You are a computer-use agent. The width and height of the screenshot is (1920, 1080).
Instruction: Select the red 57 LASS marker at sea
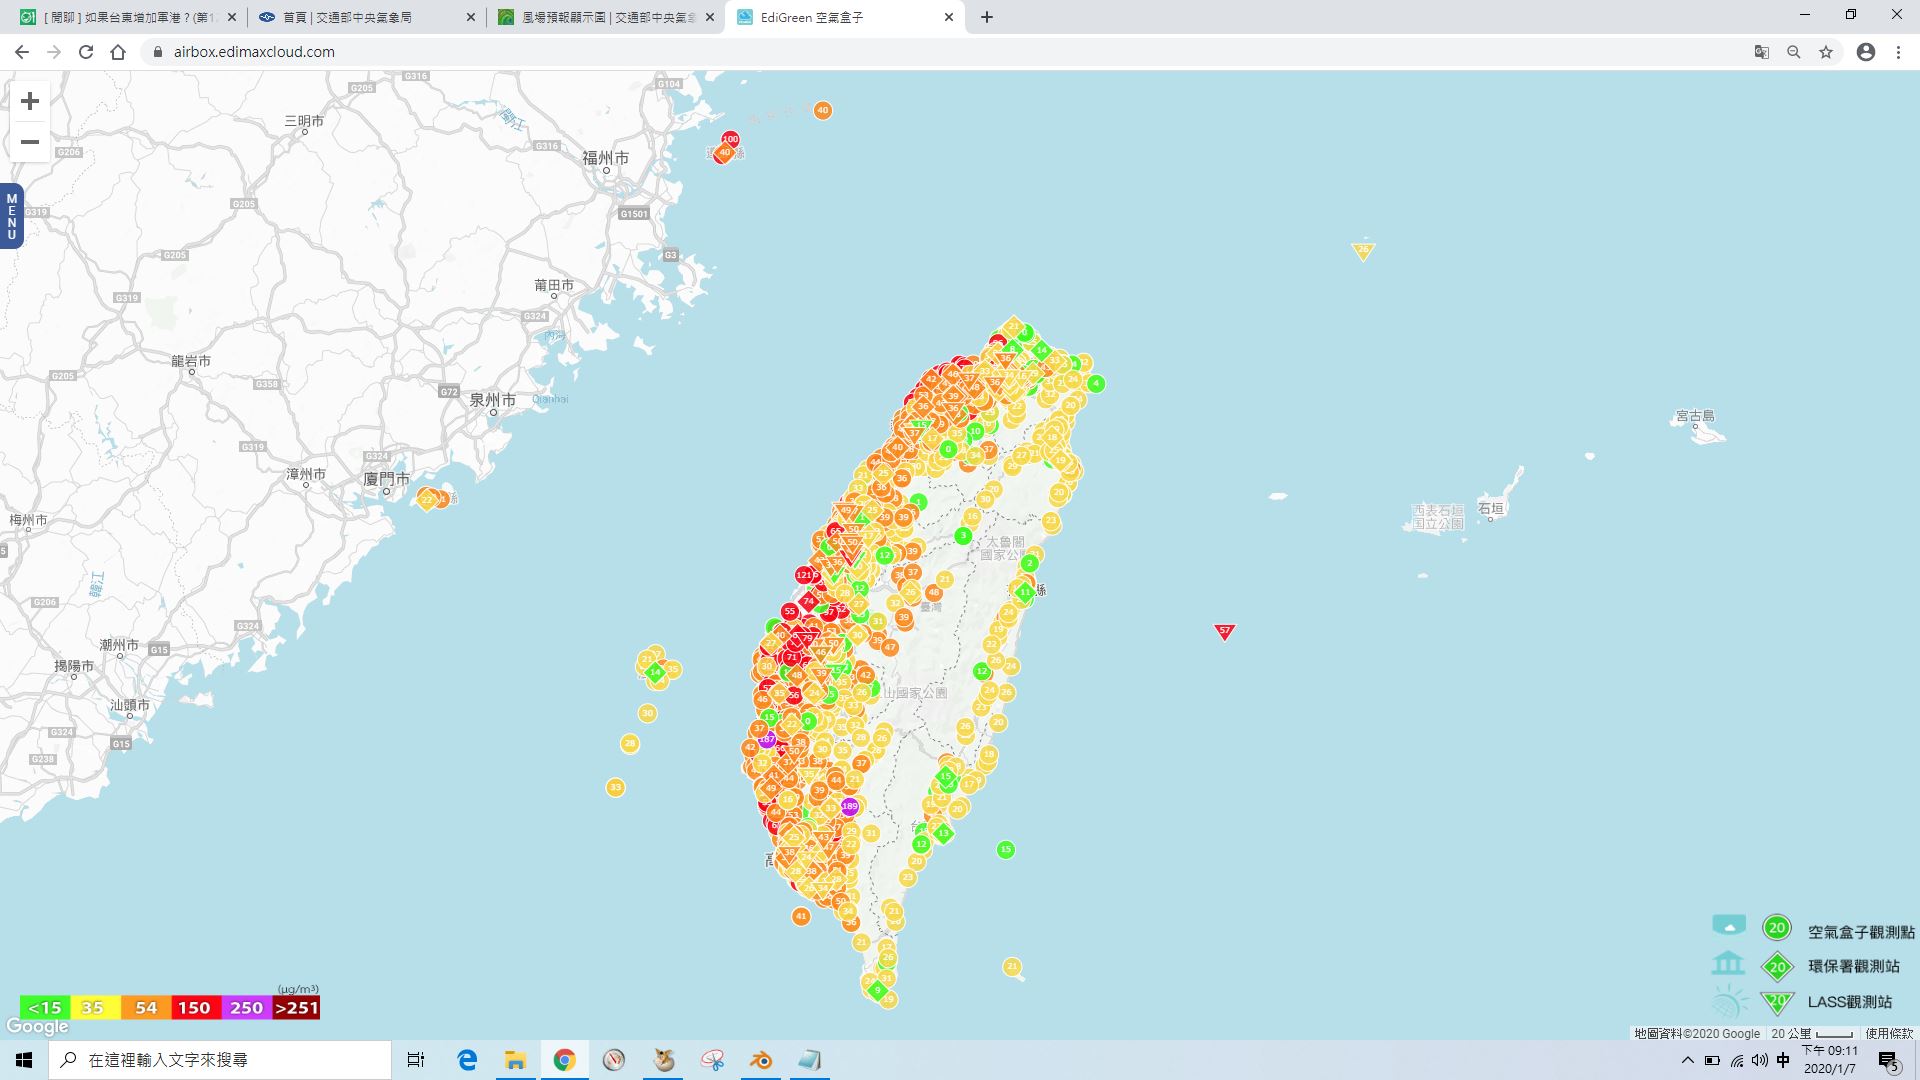coord(1224,631)
